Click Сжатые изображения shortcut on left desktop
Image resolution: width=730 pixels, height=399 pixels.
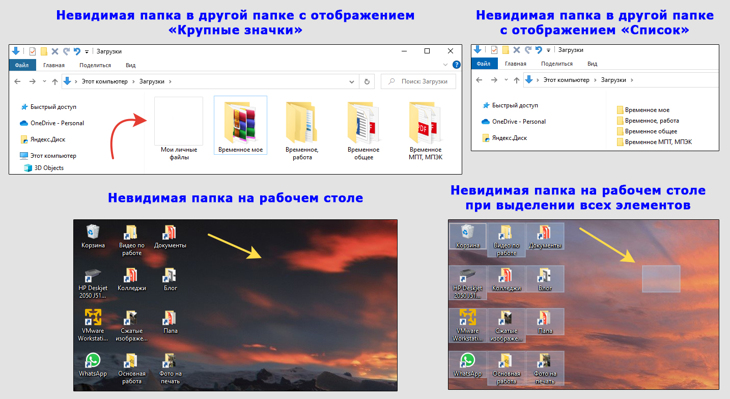coord(131,326)
